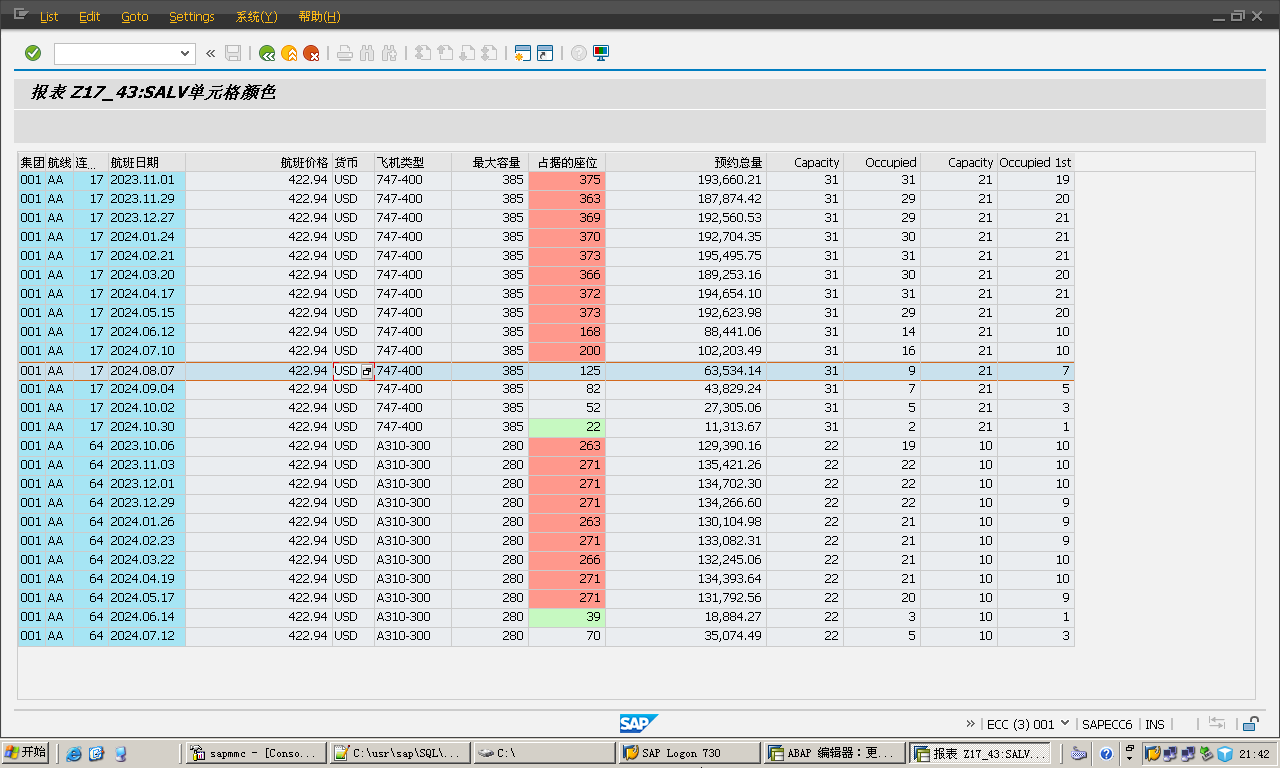Click the Customize Local Layout monitor icon
1280x768 pixels.
pyautogui.click(x=601, y=53)
